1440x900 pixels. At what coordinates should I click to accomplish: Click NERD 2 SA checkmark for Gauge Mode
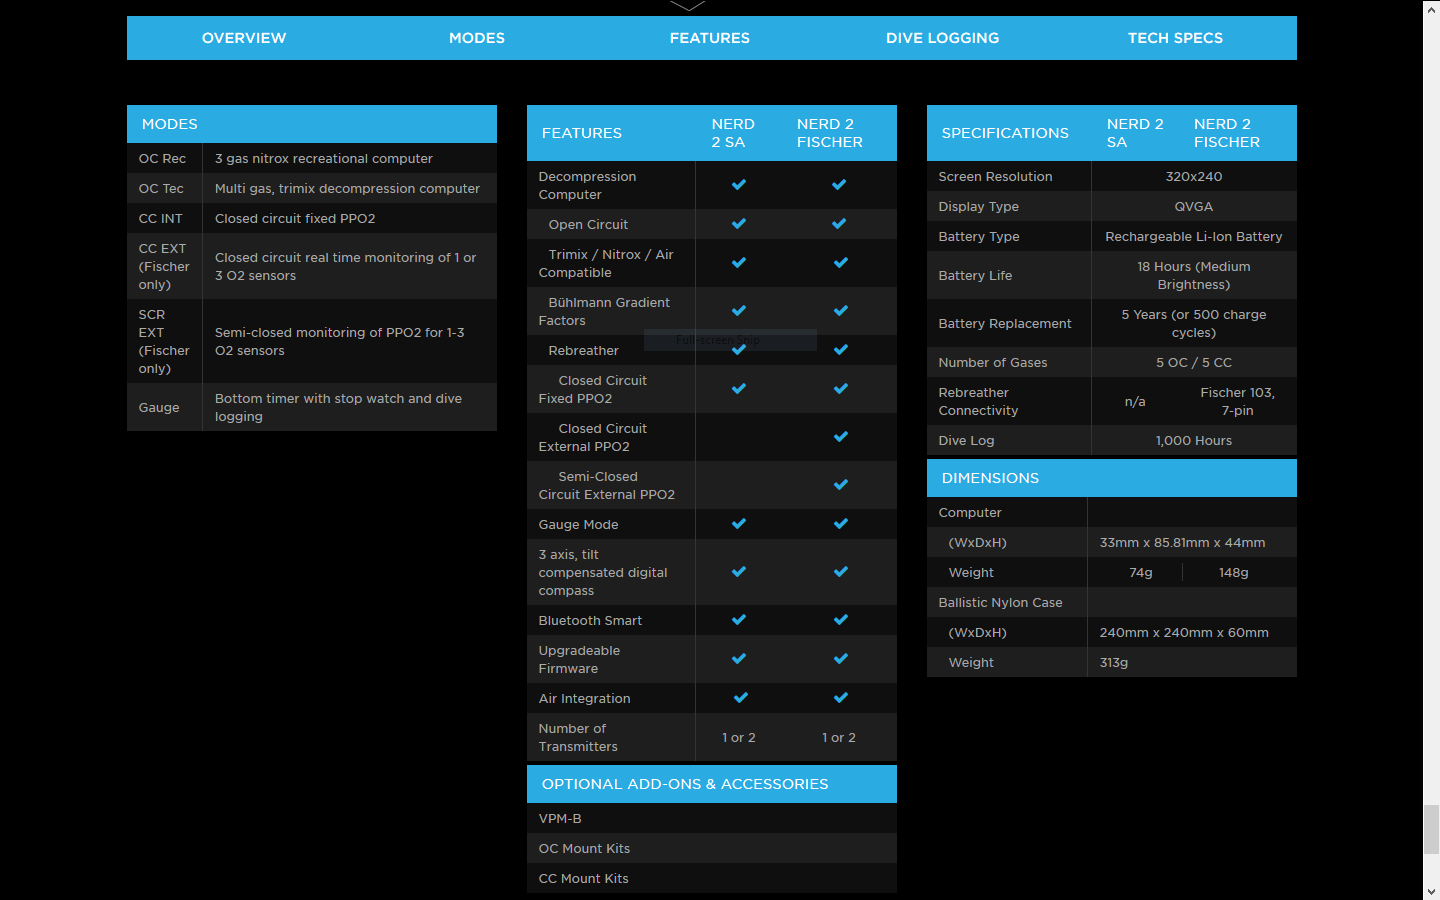(739, 524)
